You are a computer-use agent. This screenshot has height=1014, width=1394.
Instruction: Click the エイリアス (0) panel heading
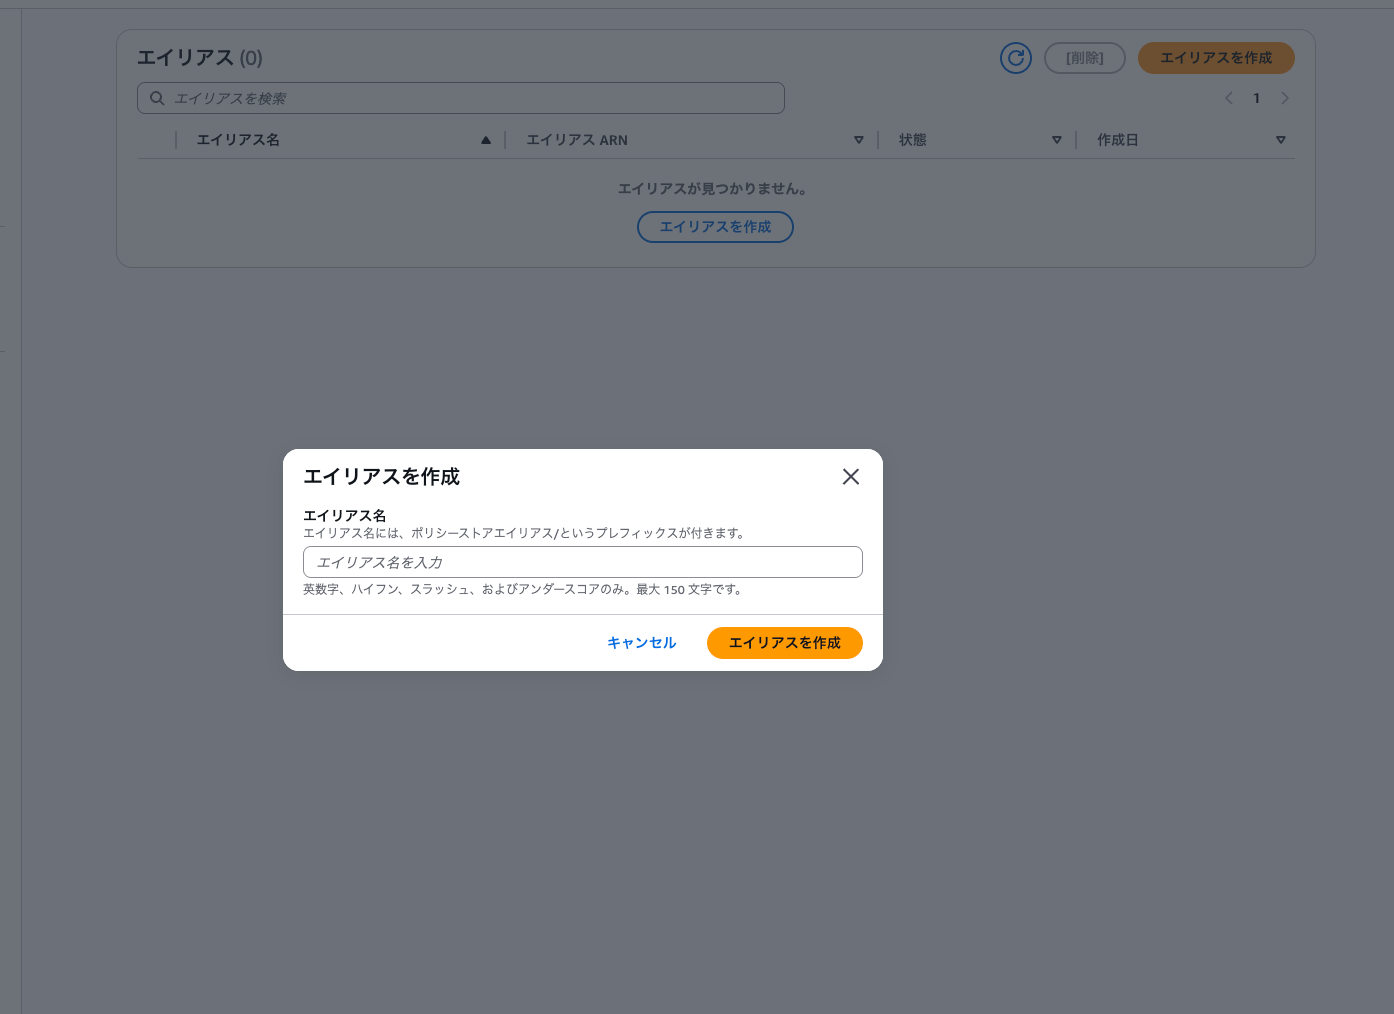200,58
